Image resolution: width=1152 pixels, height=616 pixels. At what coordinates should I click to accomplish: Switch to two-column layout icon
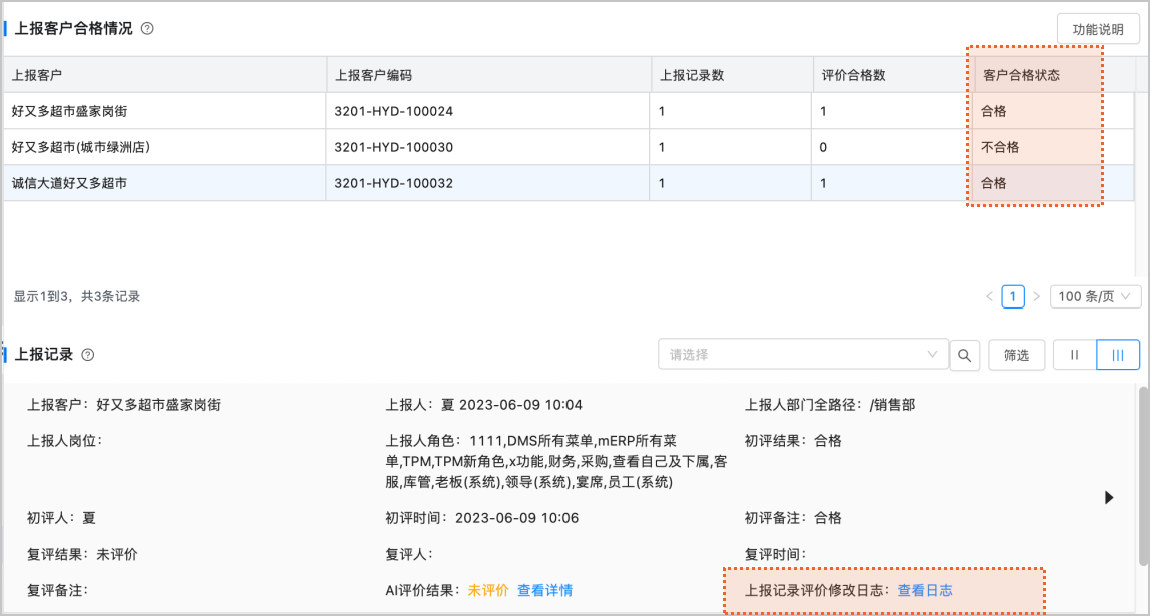tap(1074, 356)
